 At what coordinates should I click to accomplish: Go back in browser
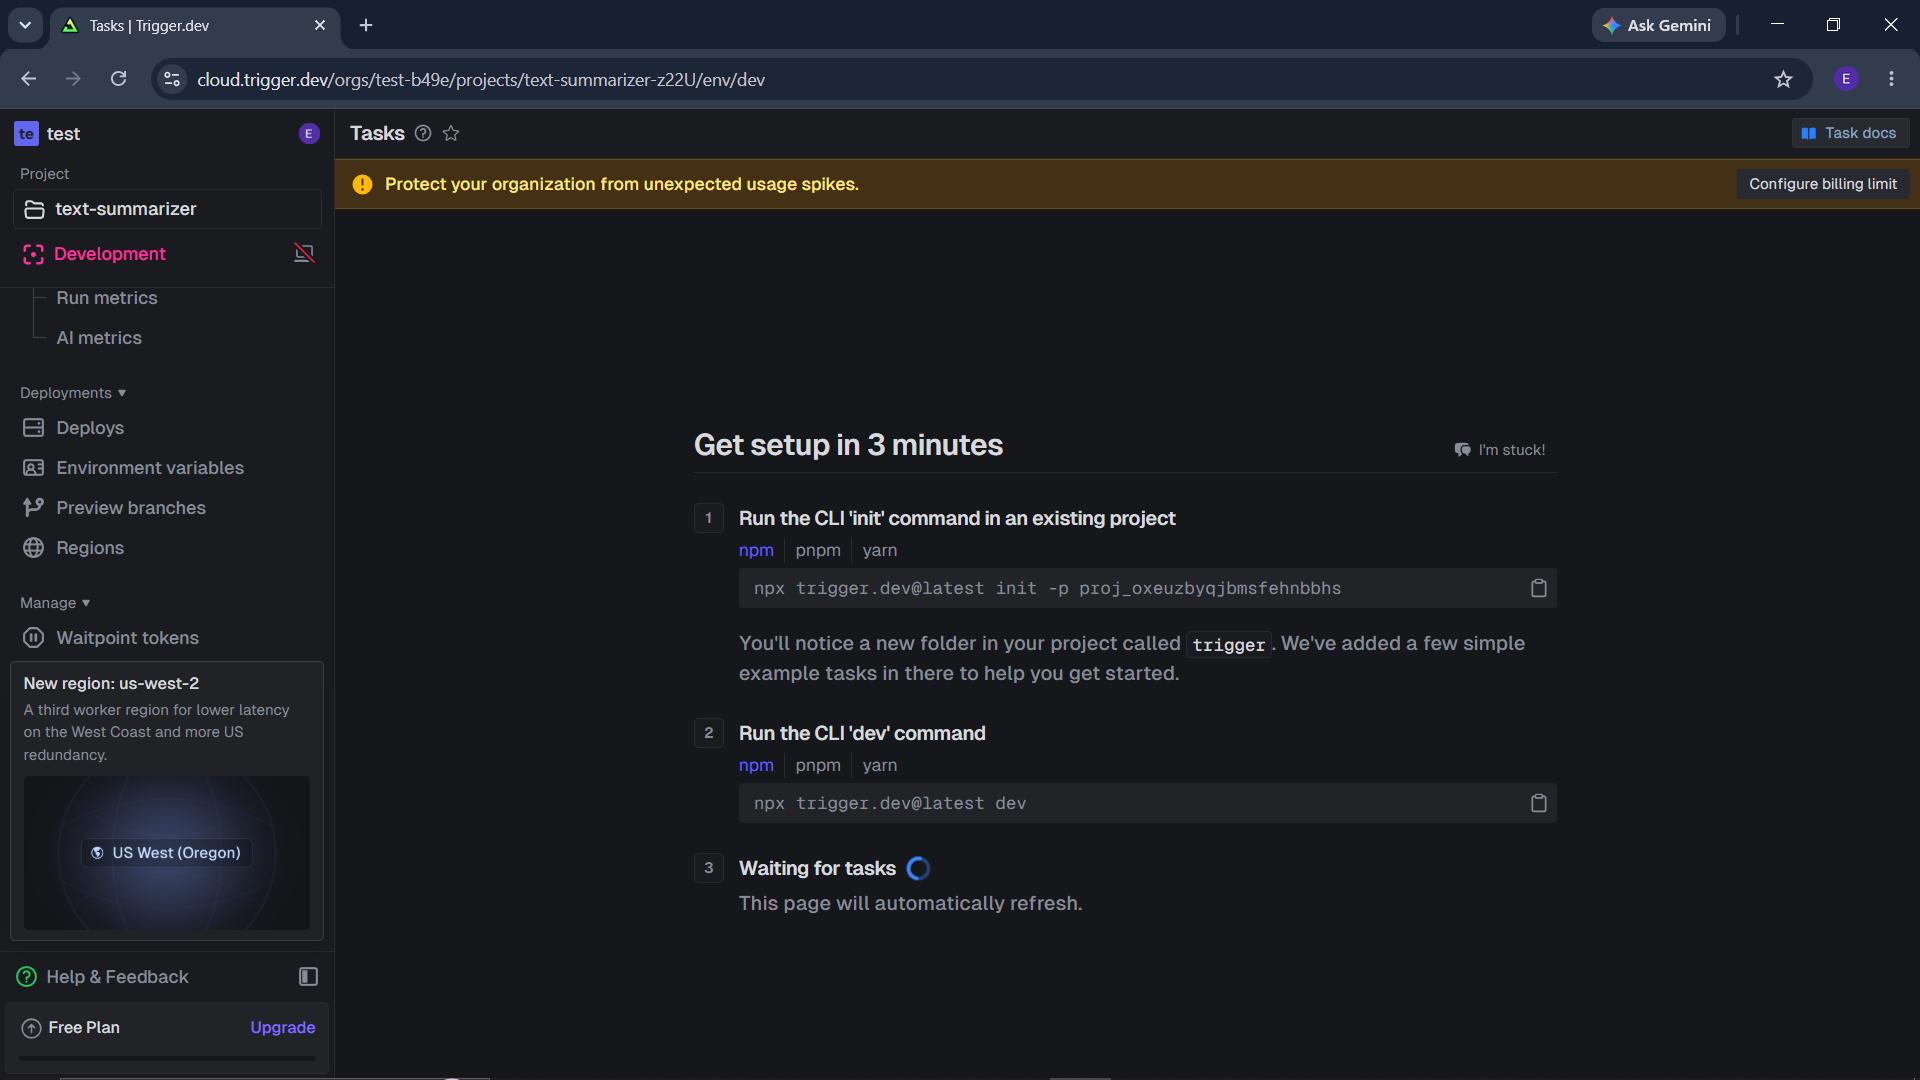28,79
